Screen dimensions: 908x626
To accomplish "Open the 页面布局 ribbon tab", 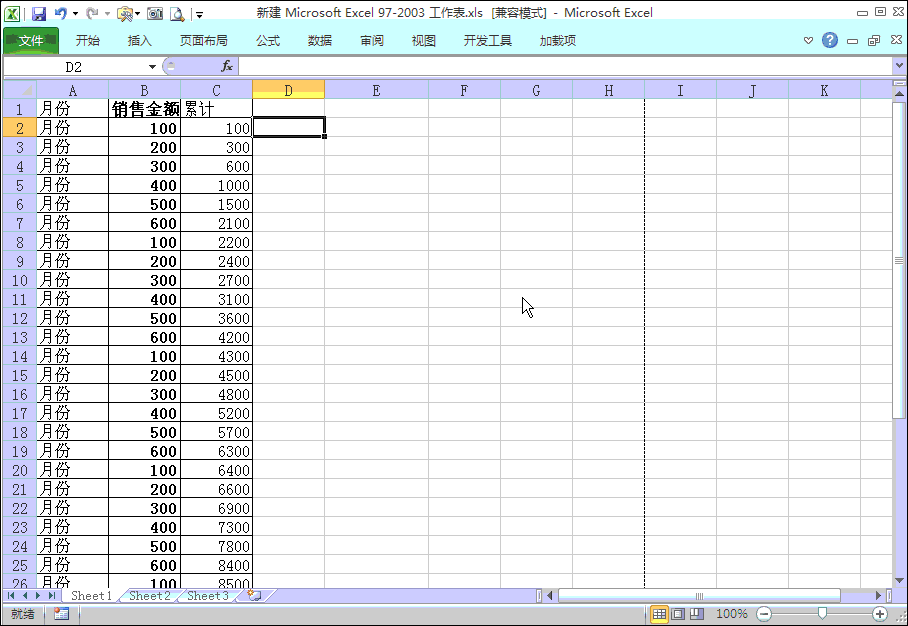I will pyautogui.click(x=203, y=41).
